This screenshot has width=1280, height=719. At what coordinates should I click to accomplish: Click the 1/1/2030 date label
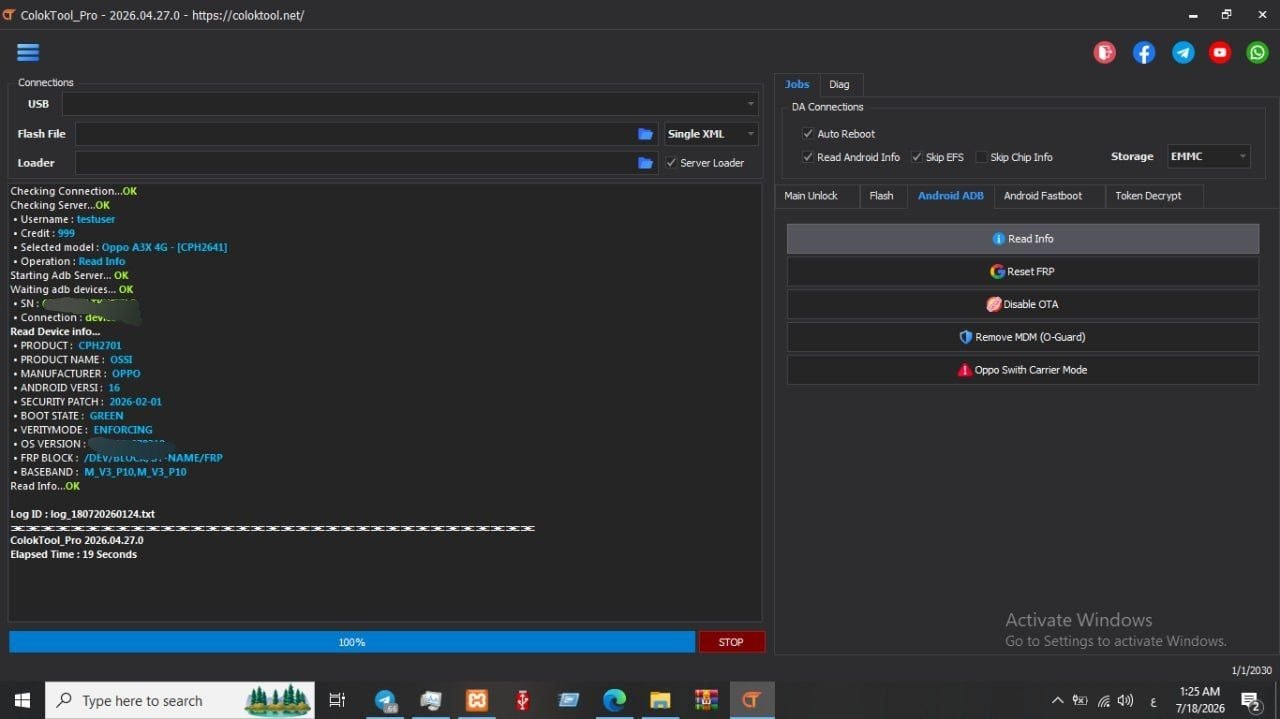pyautogui.click(x=1251, y=670)
